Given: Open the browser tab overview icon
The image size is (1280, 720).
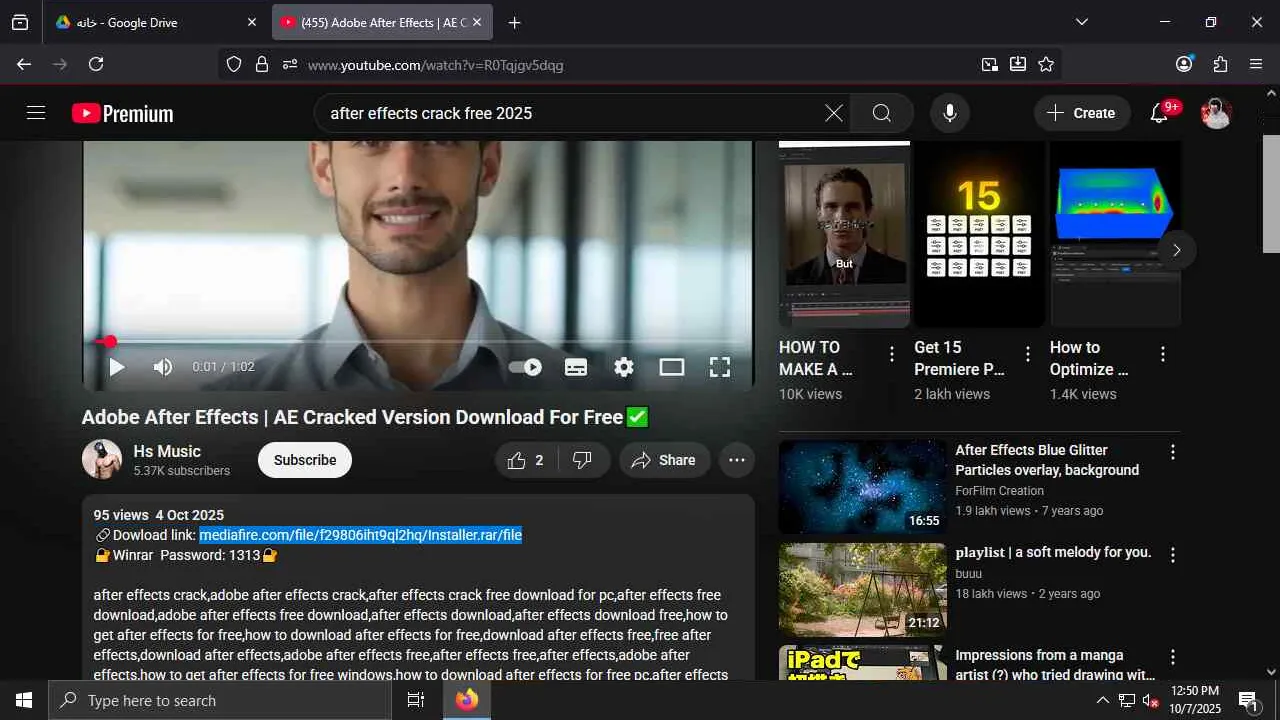Looking at the screenshot, I should pos(20,22).
